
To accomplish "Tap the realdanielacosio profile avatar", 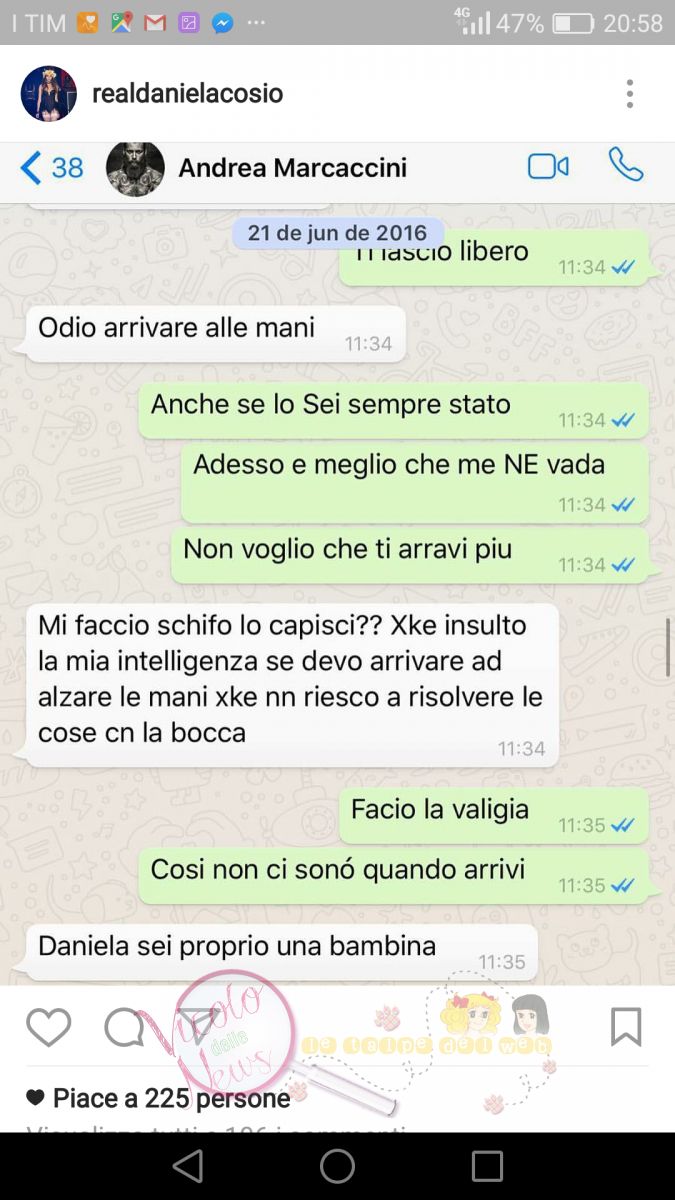I will pyautogui.click(x=49, y=94).
